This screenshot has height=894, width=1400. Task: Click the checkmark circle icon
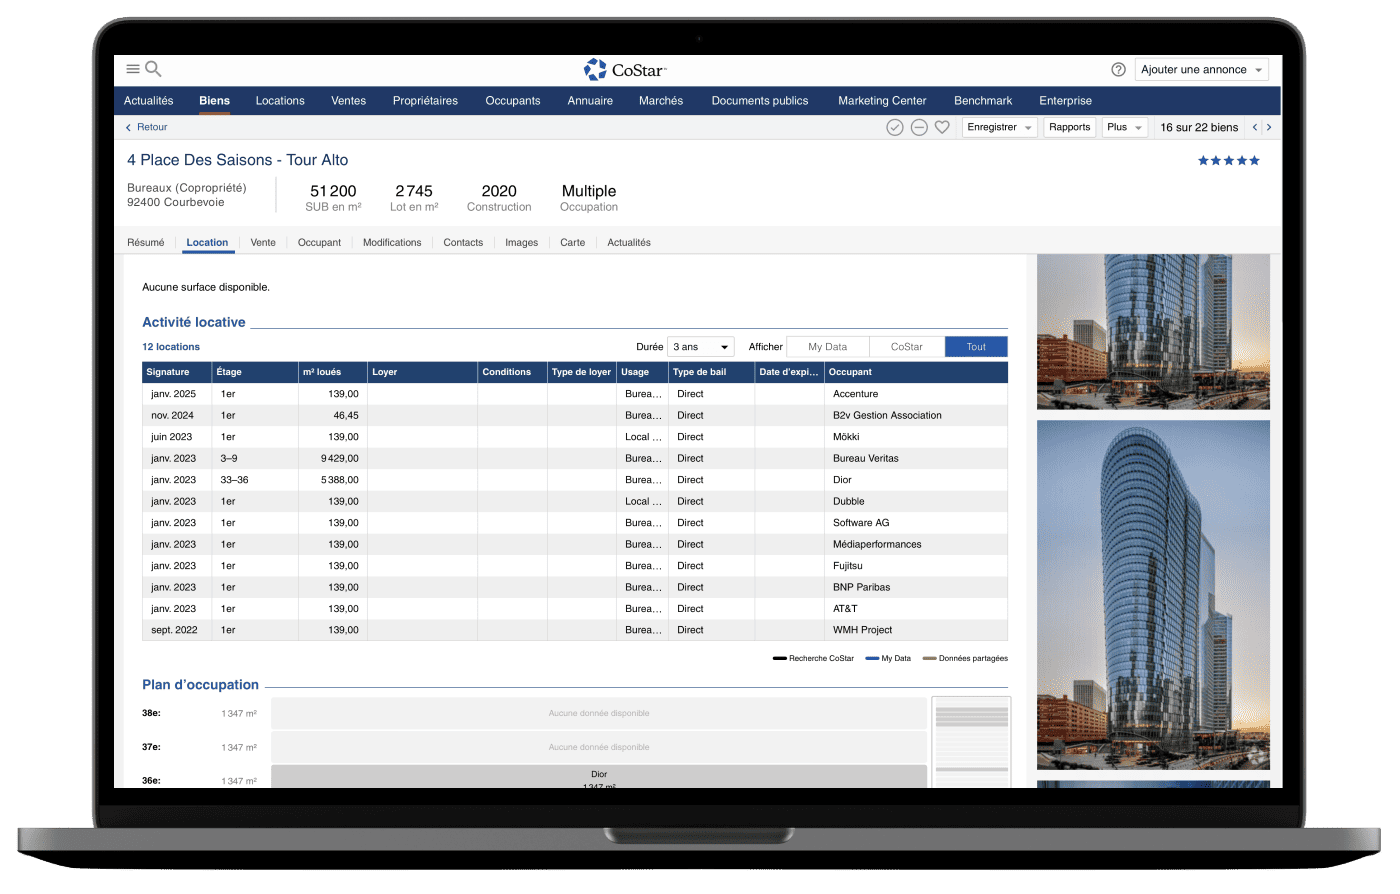pos(895,127)
